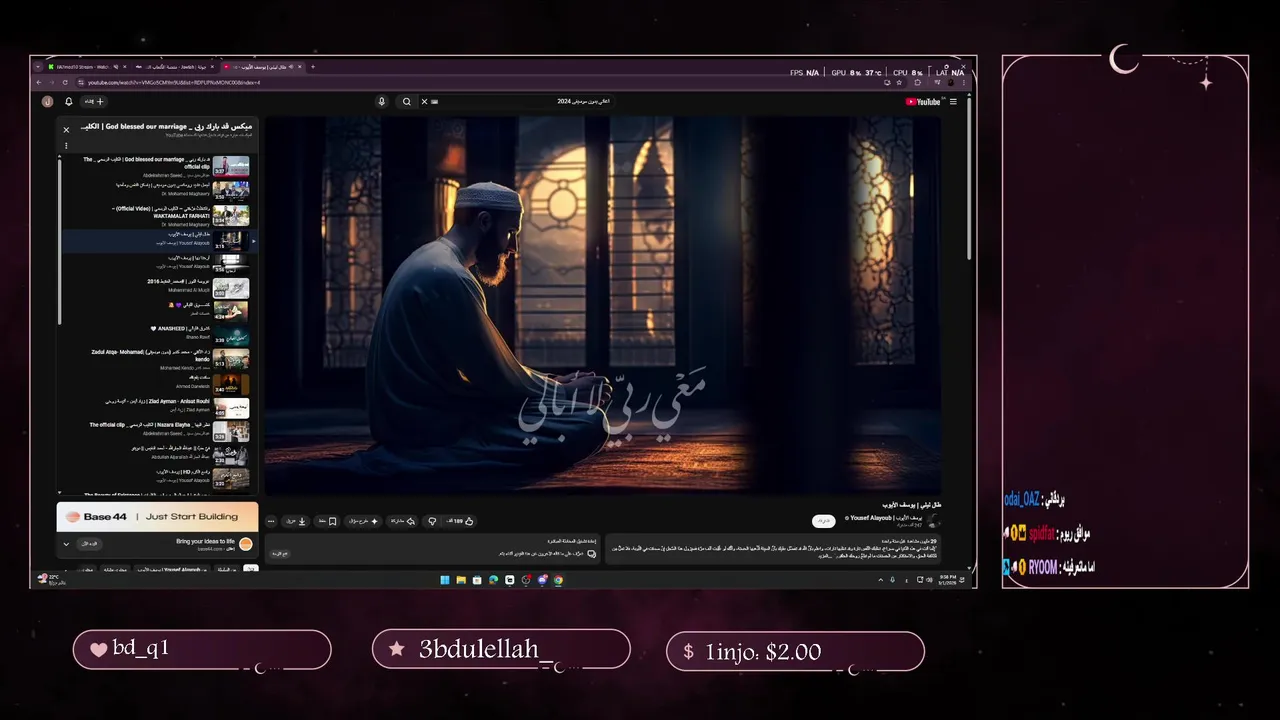
Task: Click the Share arrow button below video
Action: 403,521
